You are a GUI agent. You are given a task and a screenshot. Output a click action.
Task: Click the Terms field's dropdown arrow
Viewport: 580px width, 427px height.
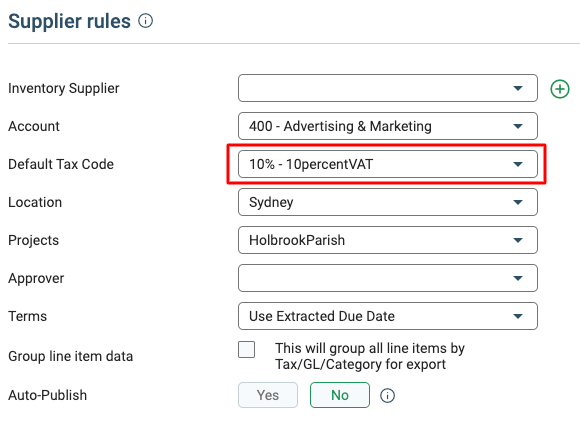point(518,316)
